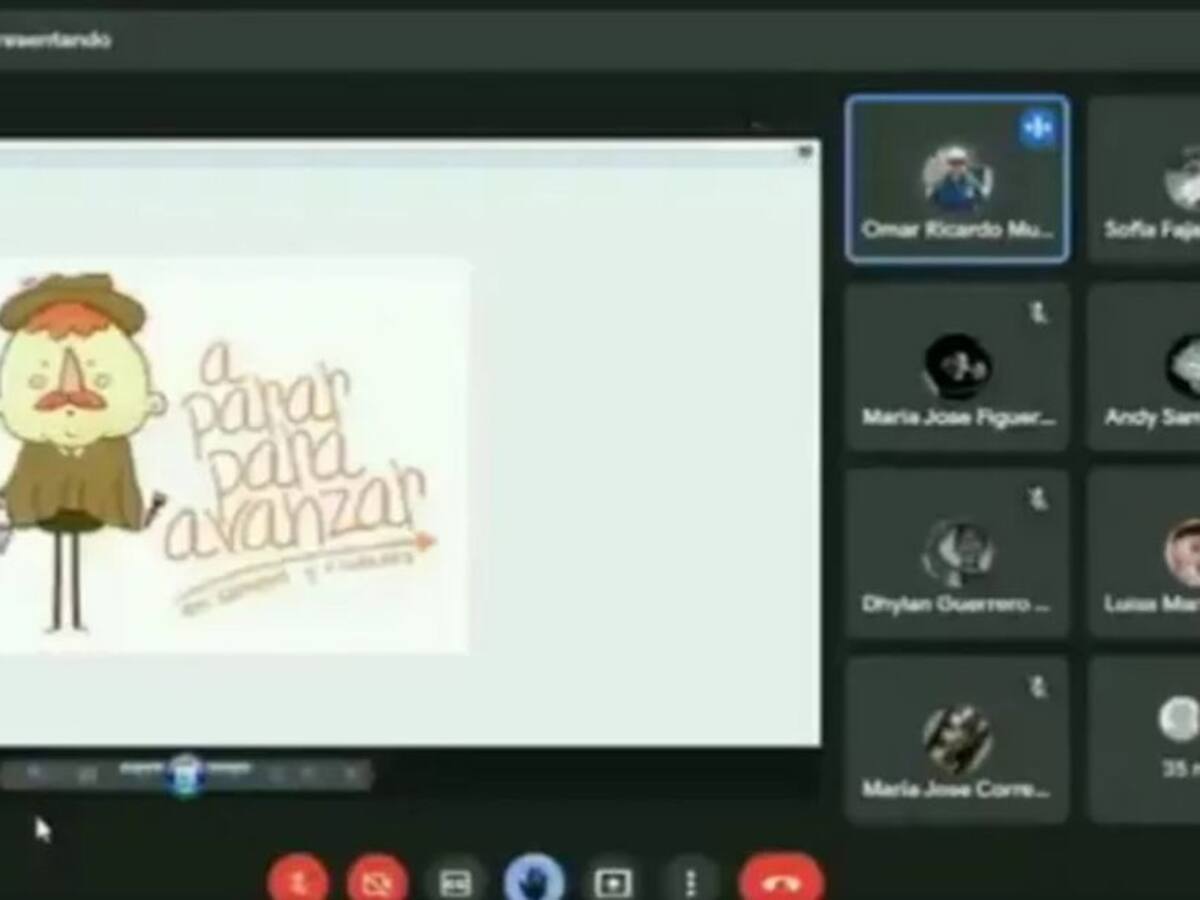Select Maria Jose Corre's profile avatar
Viewport: 1200px width, 900px height.
coord(957,740)
